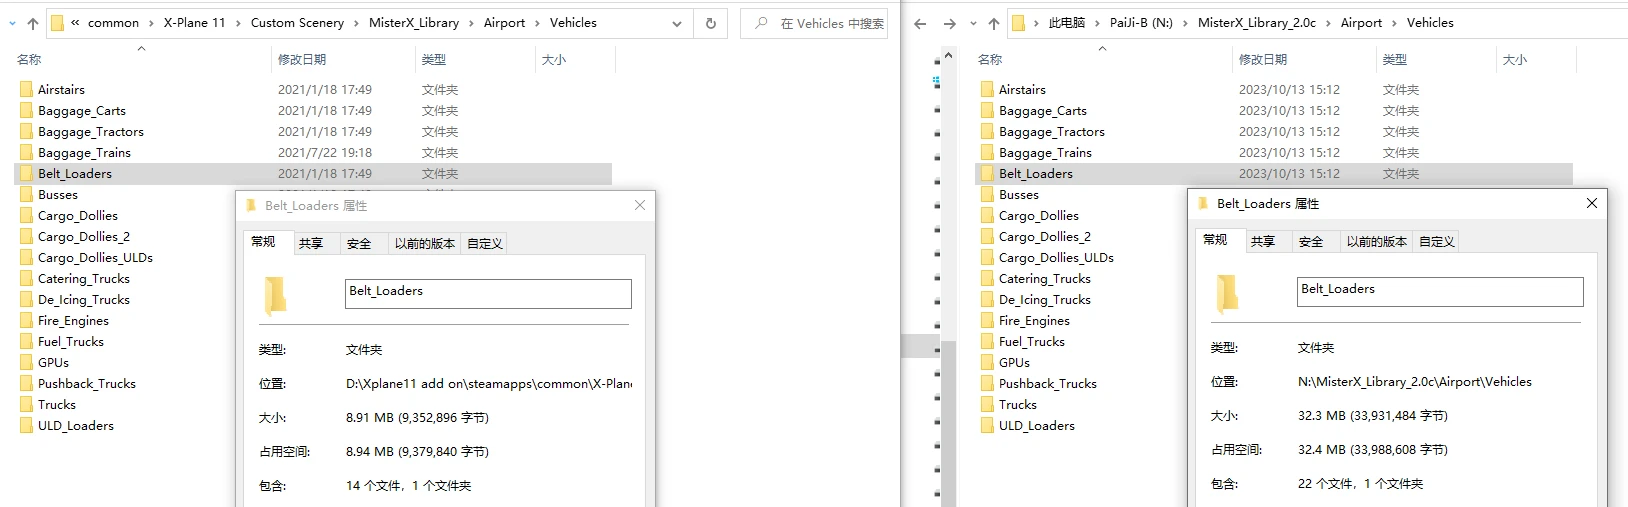
Task: Click MisterX_Library_2.0c breadcrumb in right window
Action: [x=1257, y=23]
